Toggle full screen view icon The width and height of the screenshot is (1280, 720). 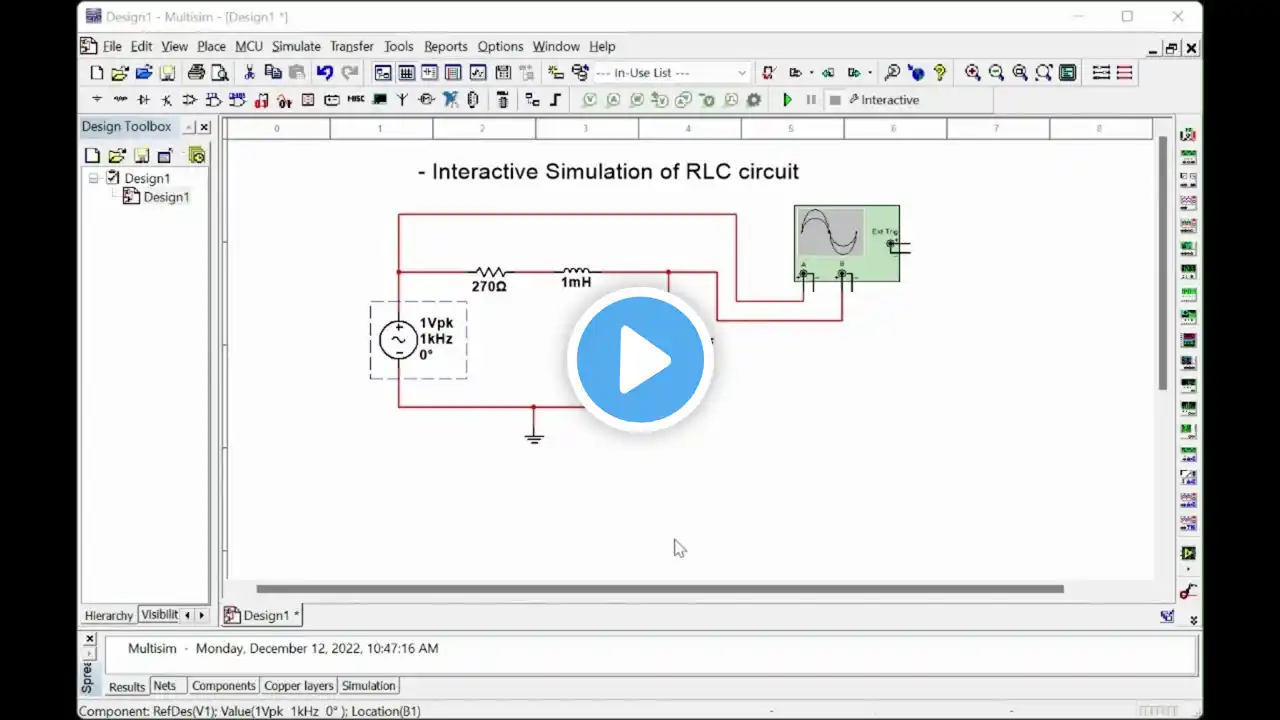1068,73
